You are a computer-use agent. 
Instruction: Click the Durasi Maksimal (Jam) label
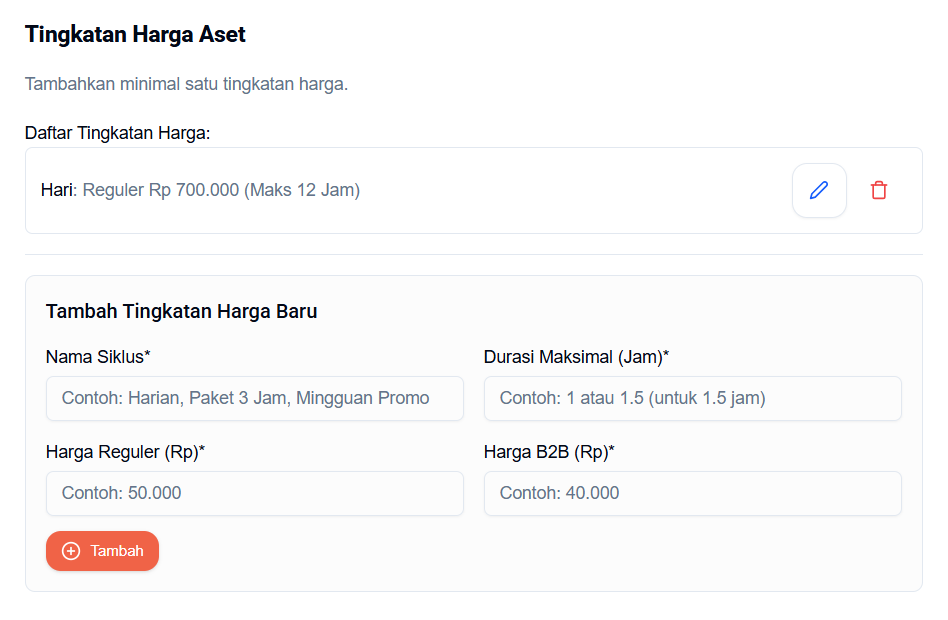576,357
